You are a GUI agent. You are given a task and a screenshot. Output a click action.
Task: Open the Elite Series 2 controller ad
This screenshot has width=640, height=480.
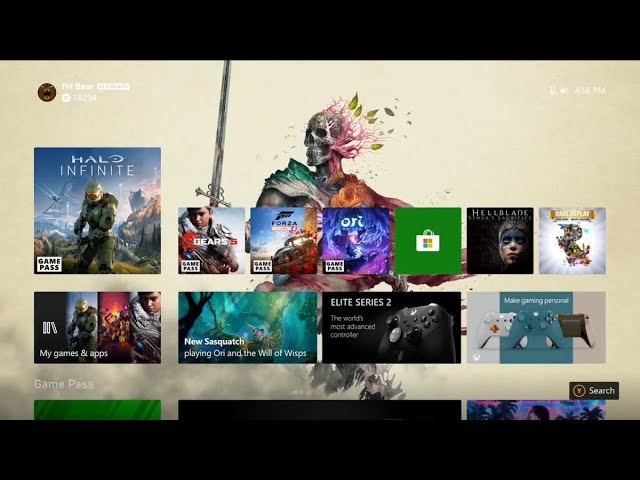[x=391, y=327]
